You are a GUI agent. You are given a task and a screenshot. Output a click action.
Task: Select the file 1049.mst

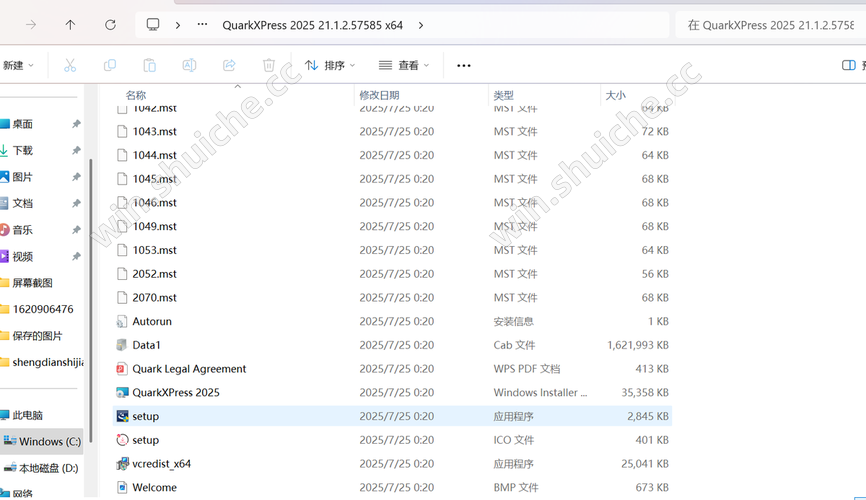(x=392, y=227)
